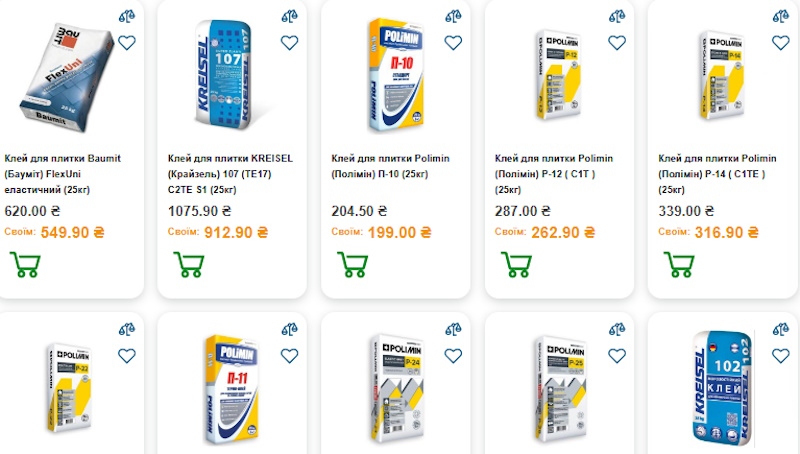This screenshot has height=454, width=800.
Task: Add Polimin П-10 to shopping cart
Action: (x=353, y=264)
